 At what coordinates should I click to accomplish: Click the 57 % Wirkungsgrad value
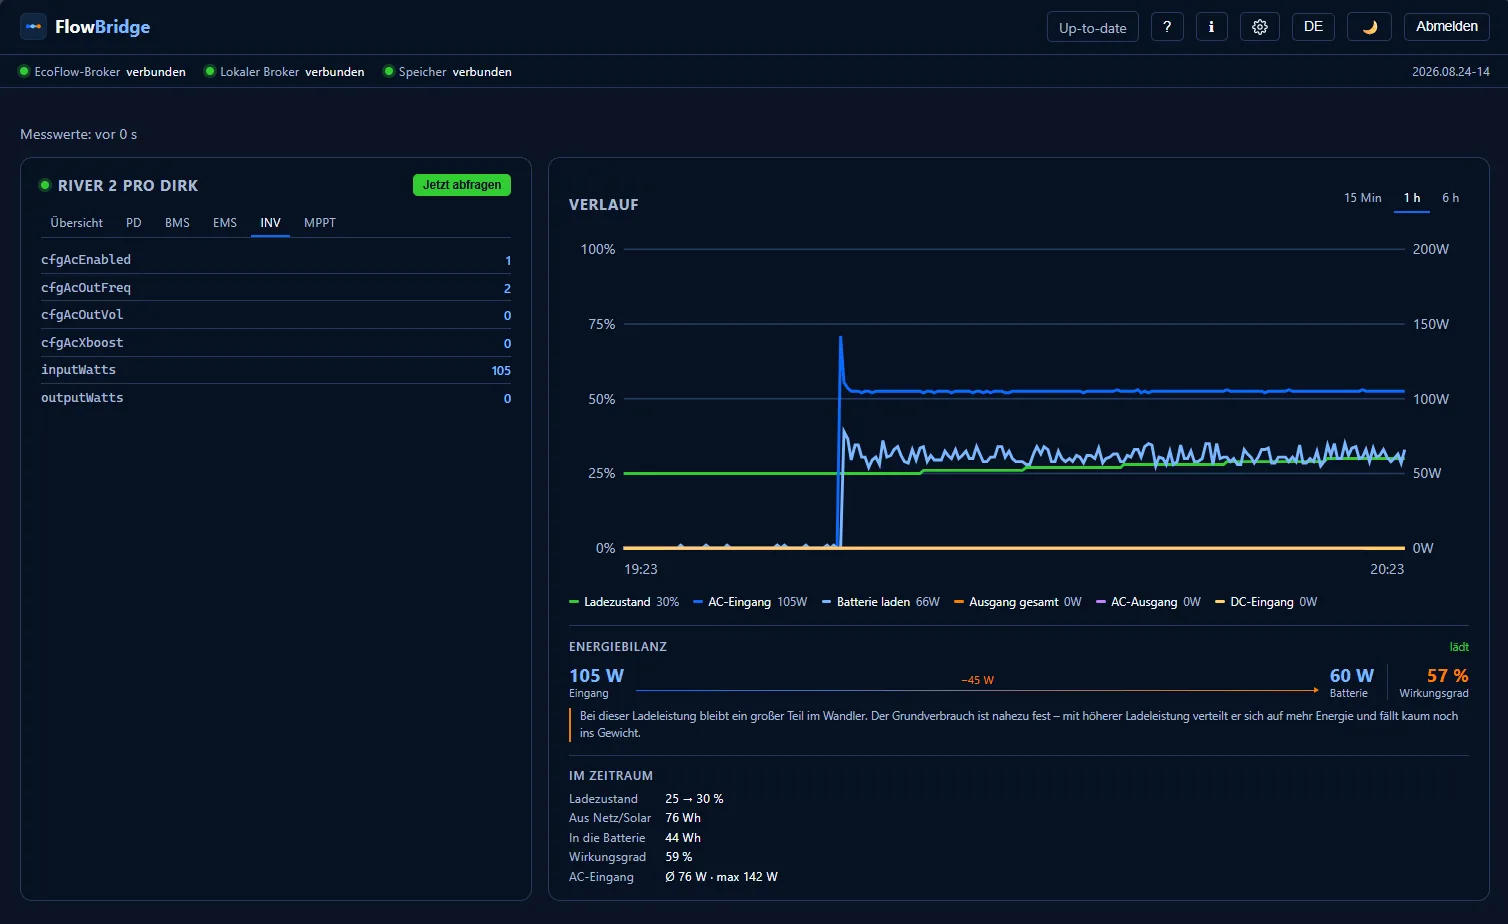(1447, 676)
